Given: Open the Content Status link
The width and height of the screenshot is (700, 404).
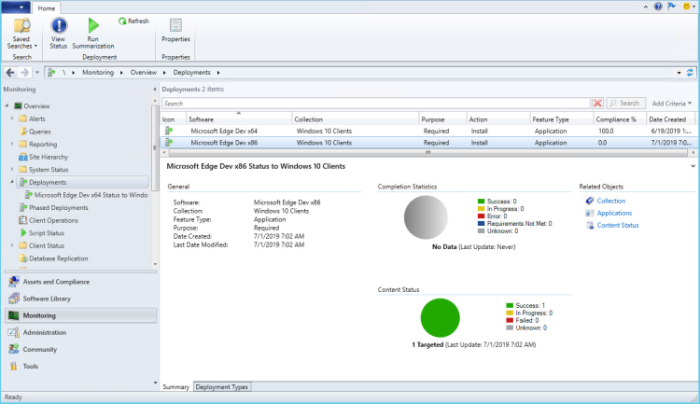Looking at the screenshot, I should [x=618, y=225].
